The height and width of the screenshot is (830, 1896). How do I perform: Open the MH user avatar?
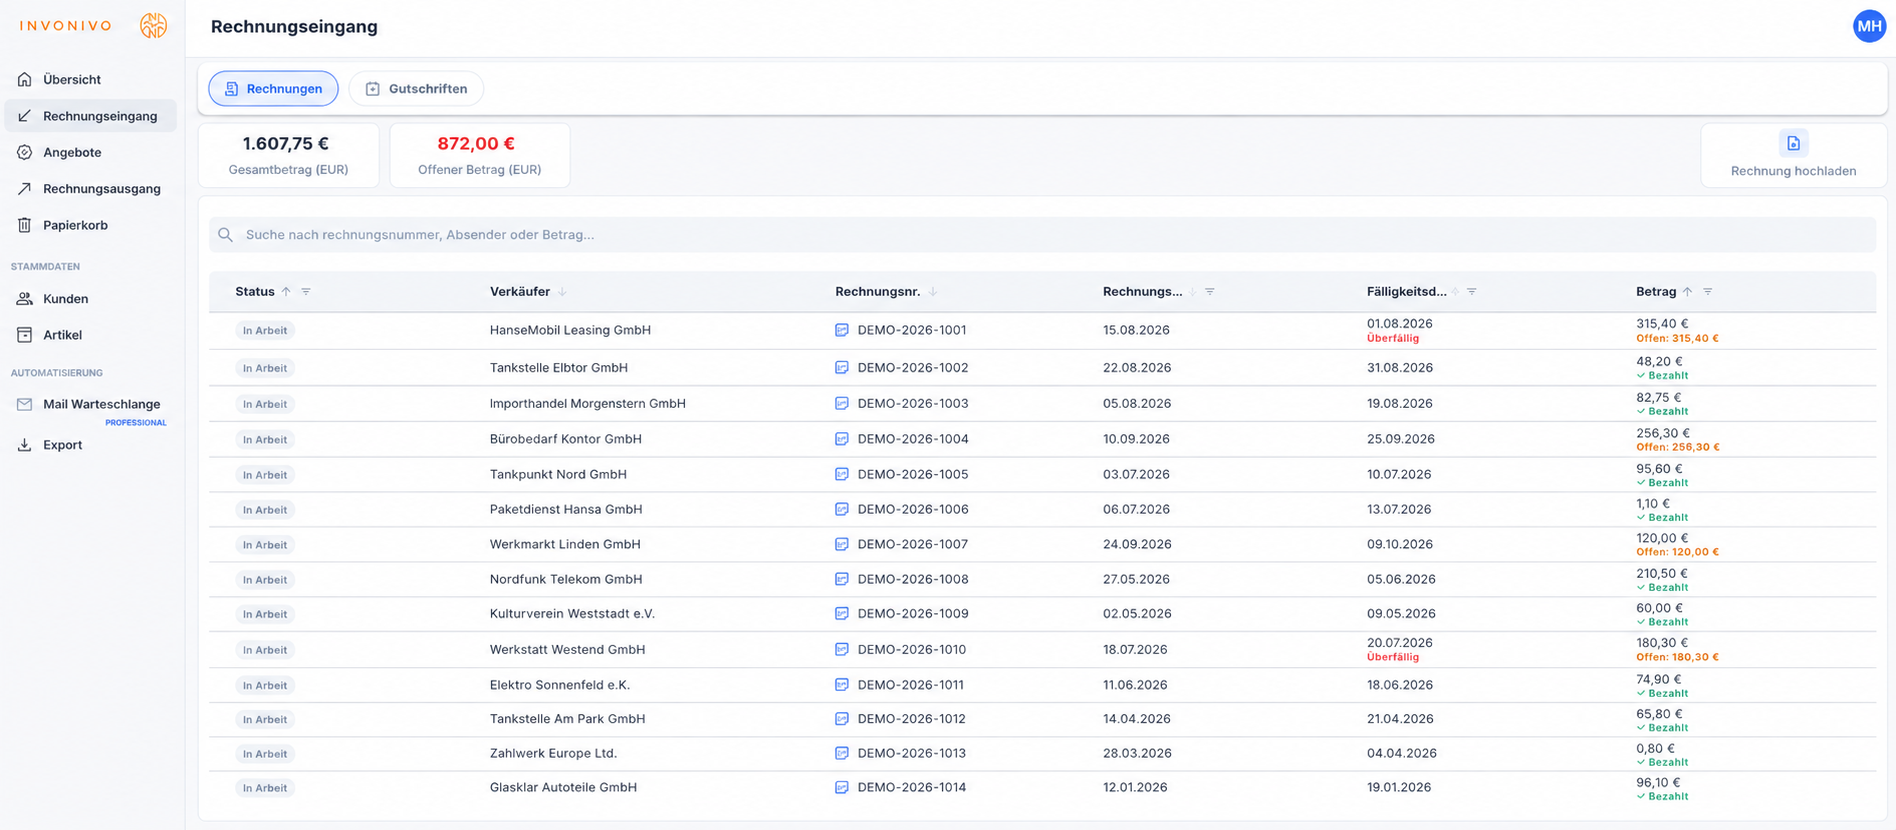click(1868, 26)
